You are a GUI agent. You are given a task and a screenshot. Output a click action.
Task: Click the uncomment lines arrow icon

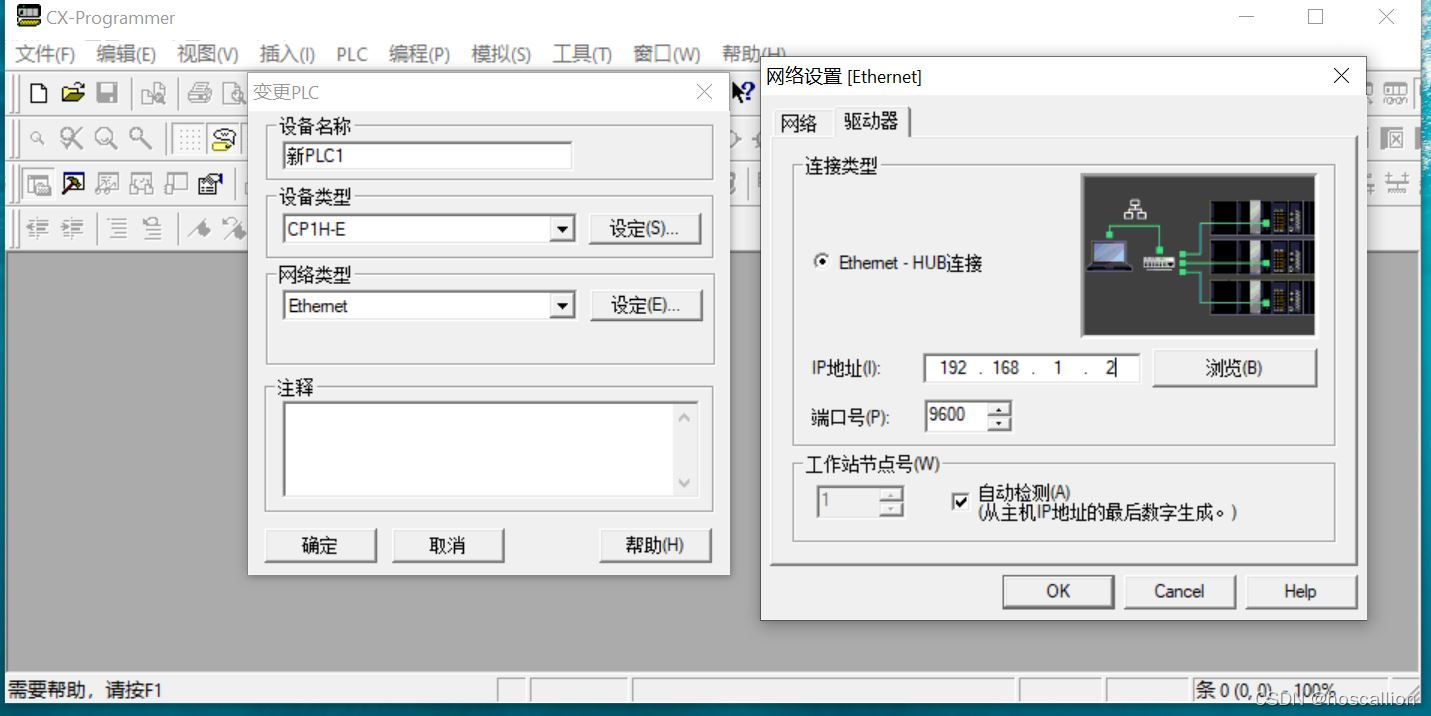pyautogui.click(x=152, y=229)
